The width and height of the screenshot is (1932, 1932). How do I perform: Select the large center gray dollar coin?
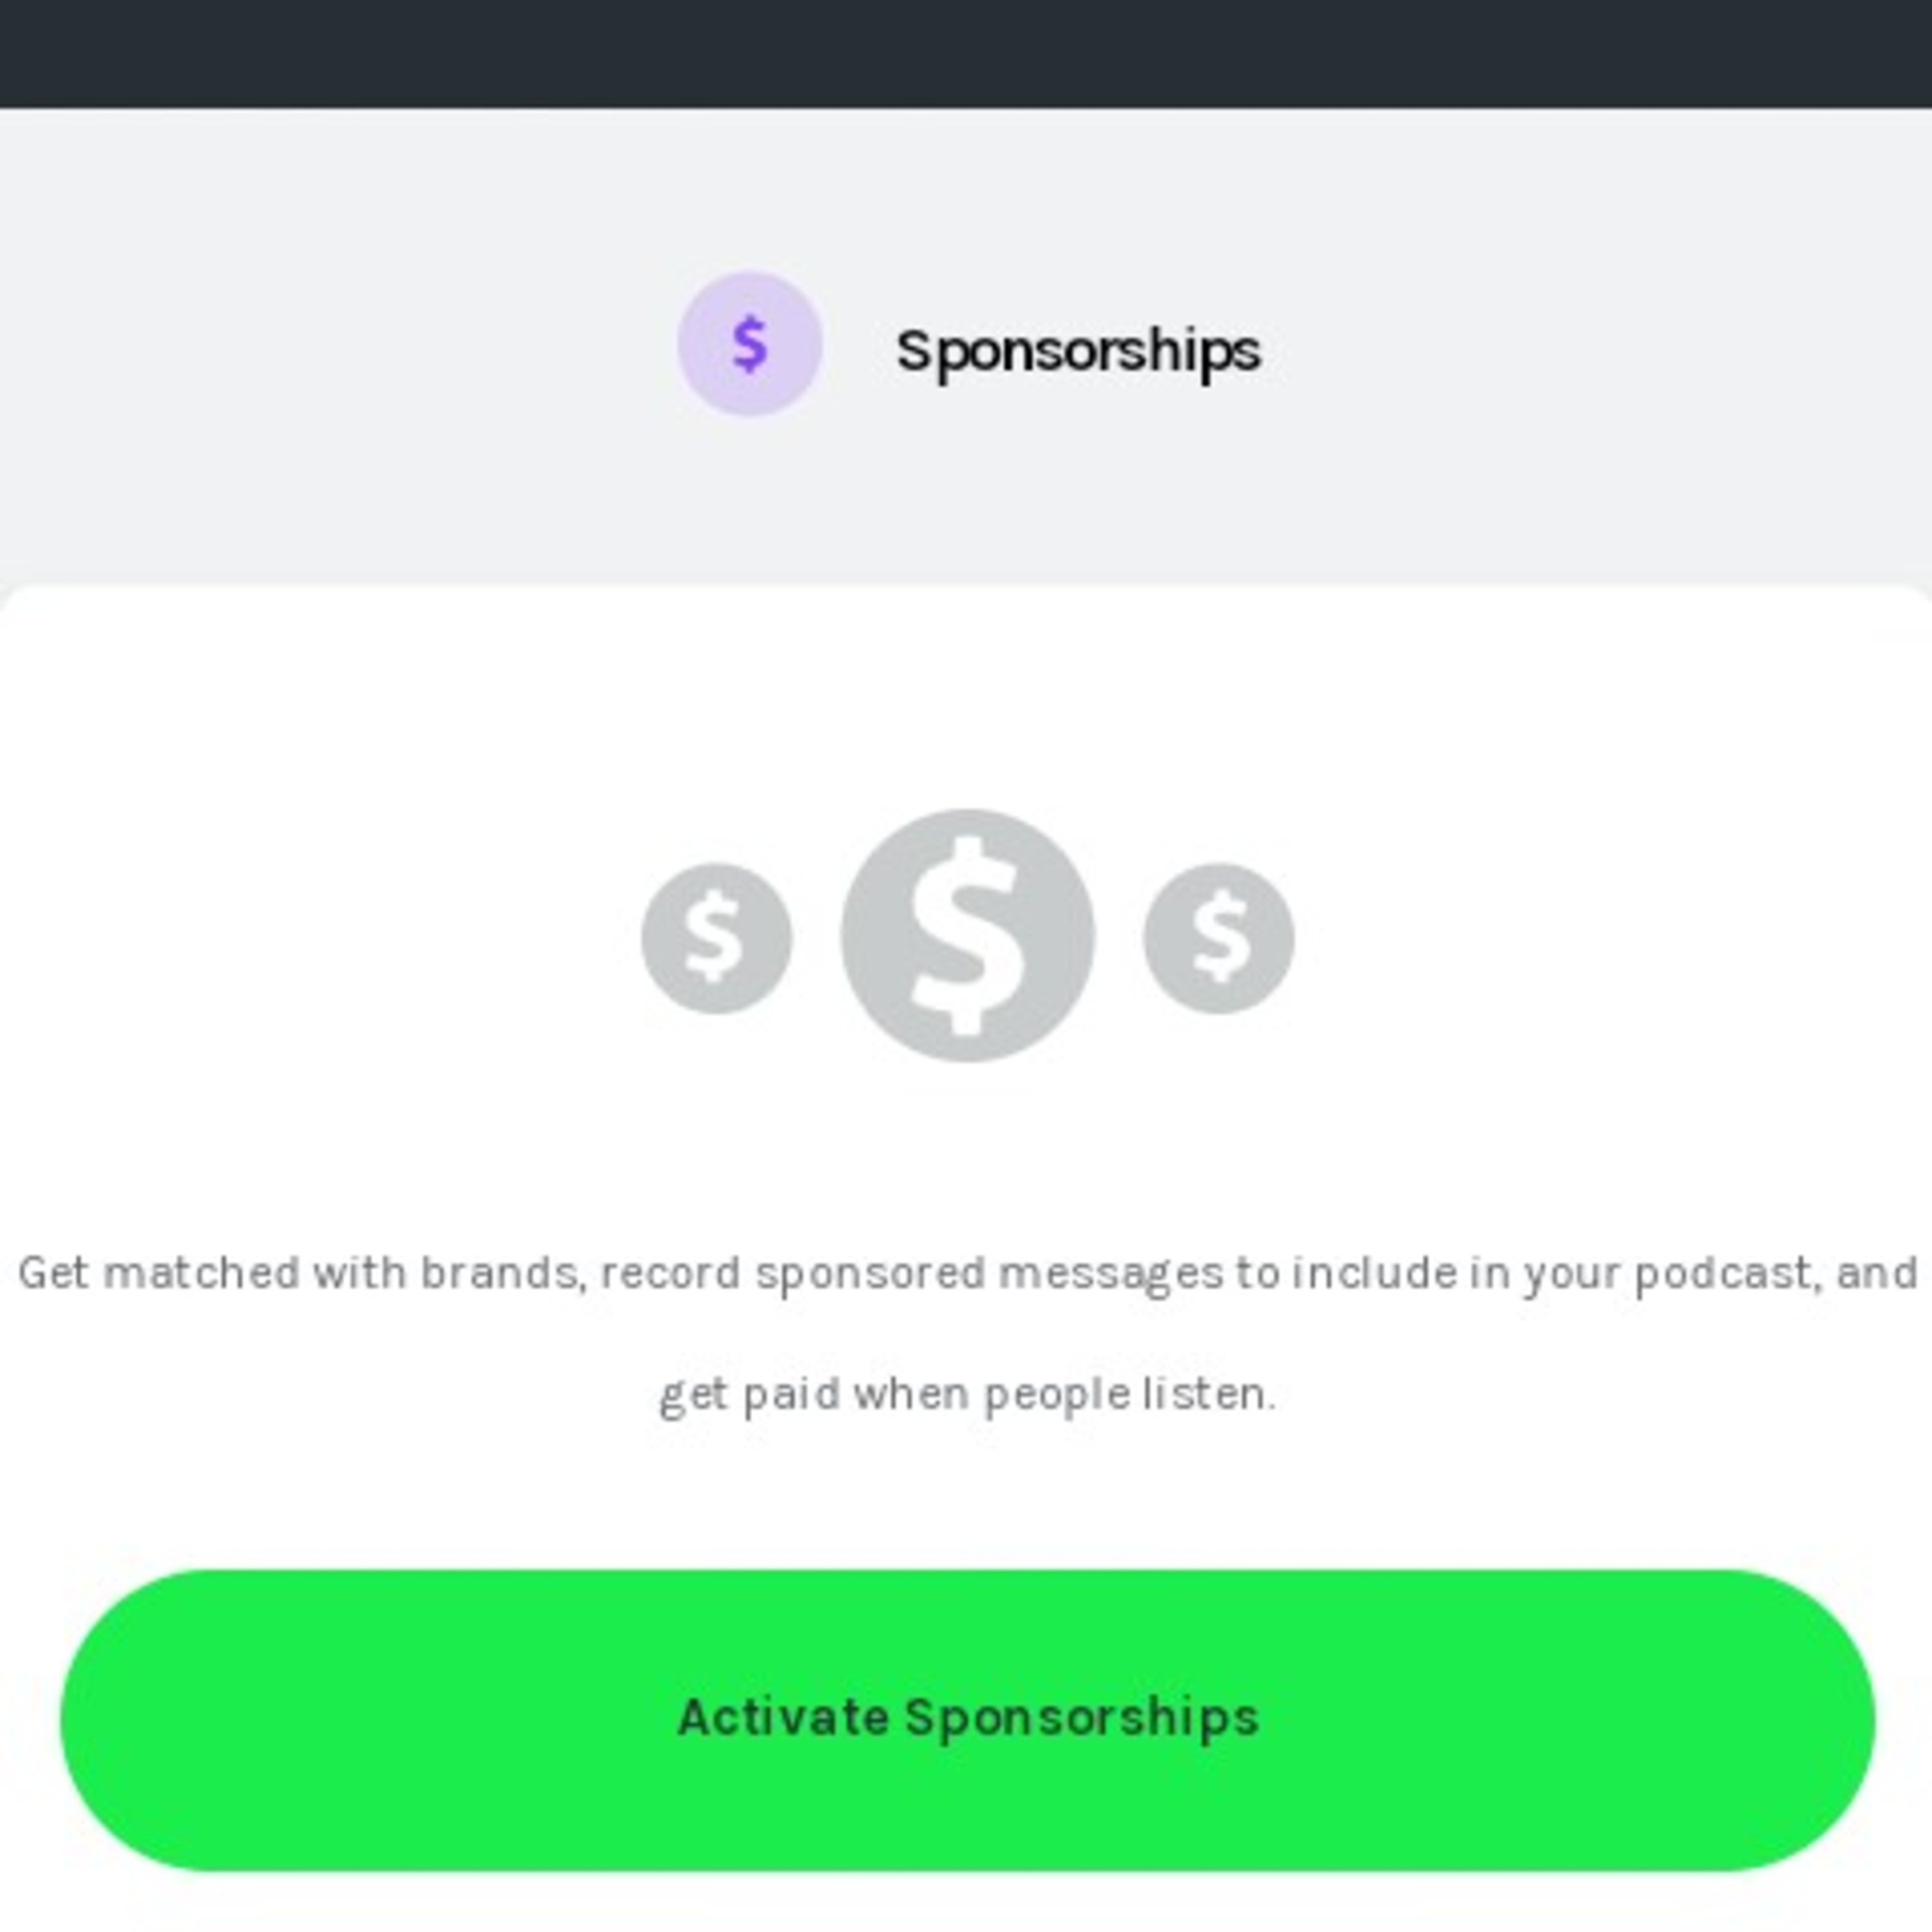pos(967,935)
